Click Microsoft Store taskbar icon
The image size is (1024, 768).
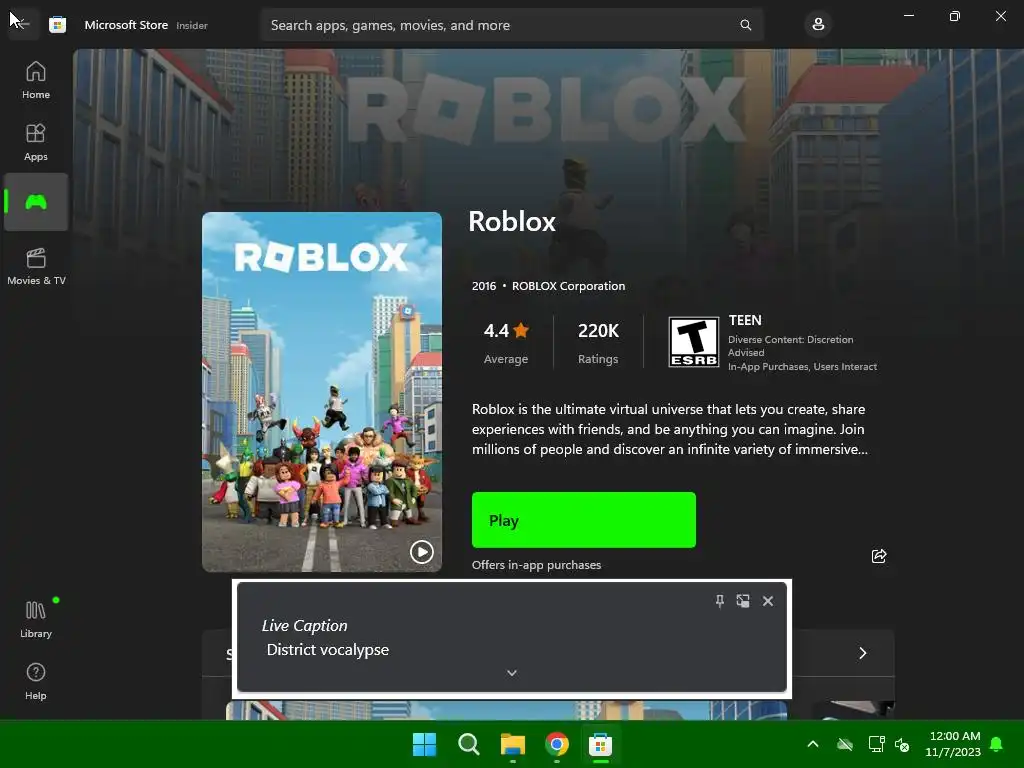point(600,744)
